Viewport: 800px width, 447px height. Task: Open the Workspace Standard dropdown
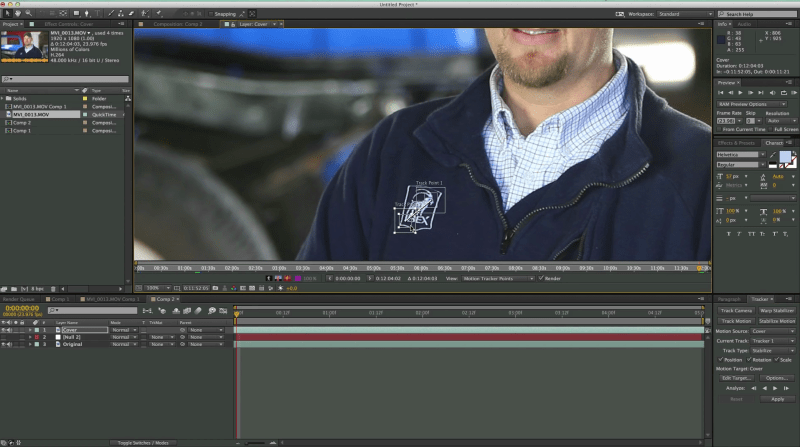coord(685,14)
